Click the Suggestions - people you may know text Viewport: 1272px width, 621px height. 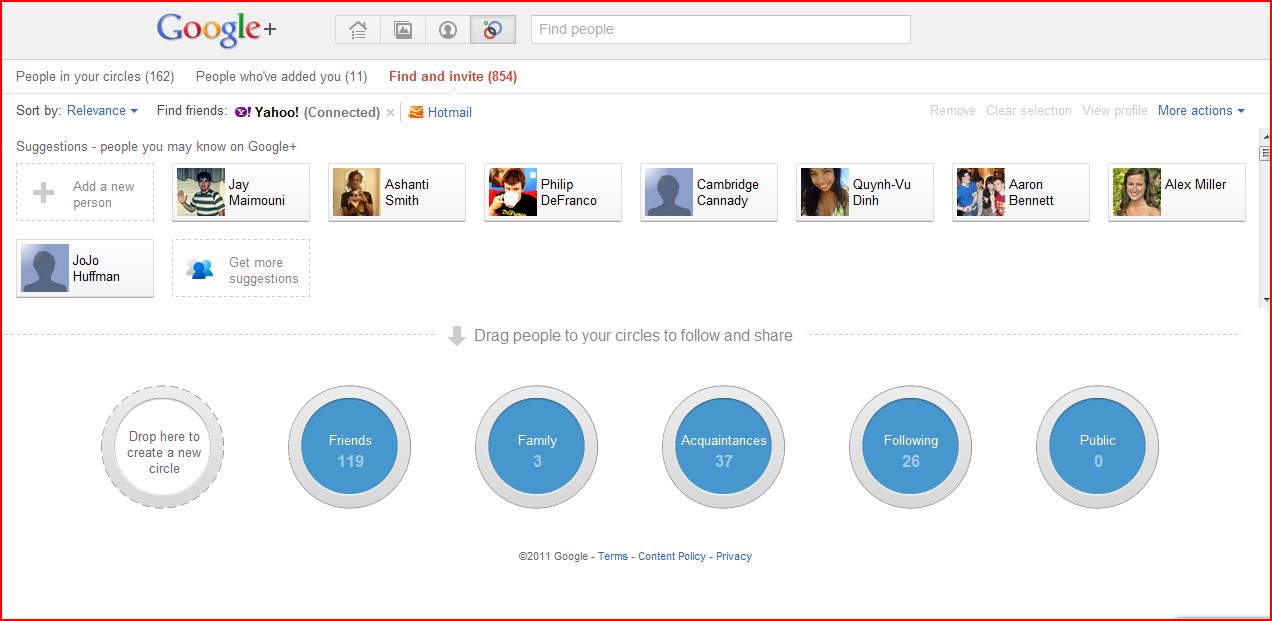156,147
